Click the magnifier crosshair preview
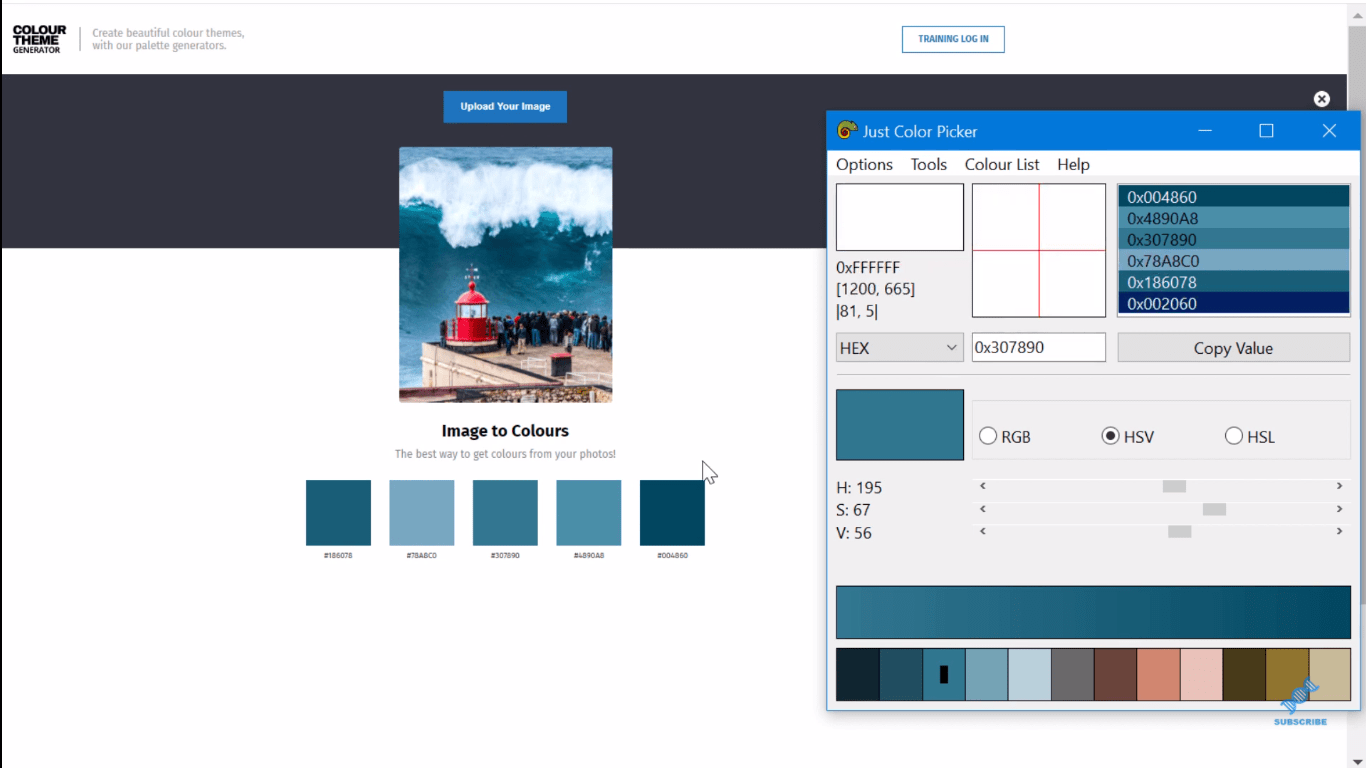This screenshot has width=1366, height=768. click(1039, 250)
